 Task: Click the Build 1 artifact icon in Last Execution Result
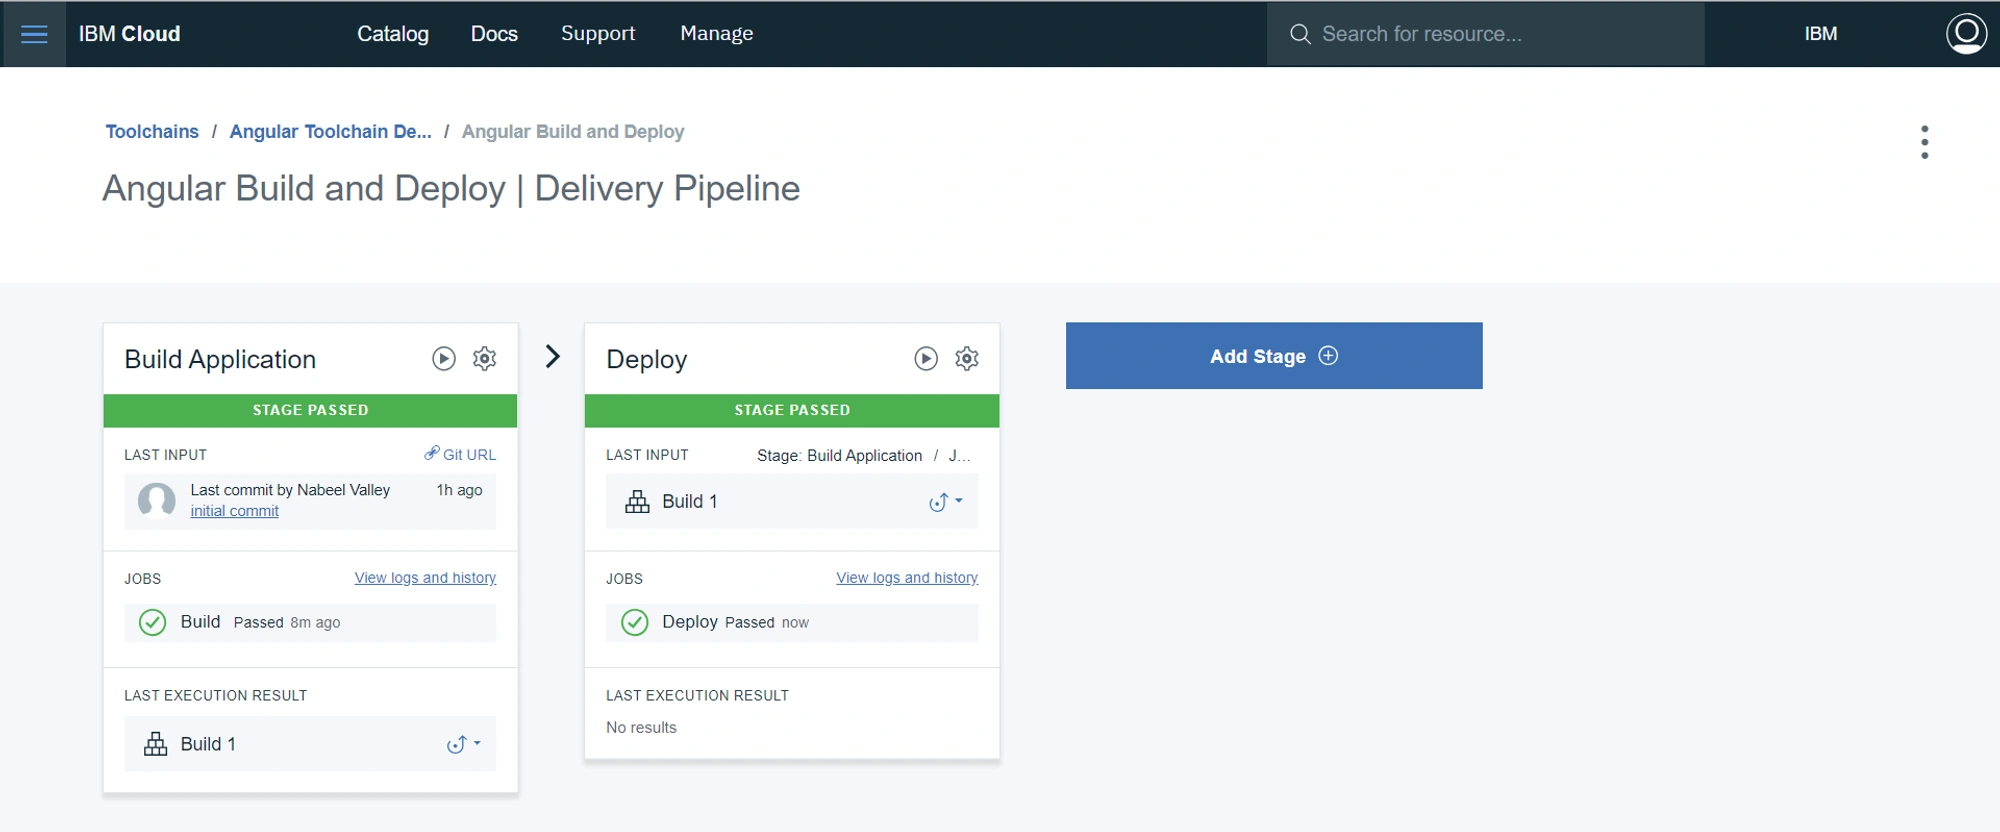tap(155, 744)
